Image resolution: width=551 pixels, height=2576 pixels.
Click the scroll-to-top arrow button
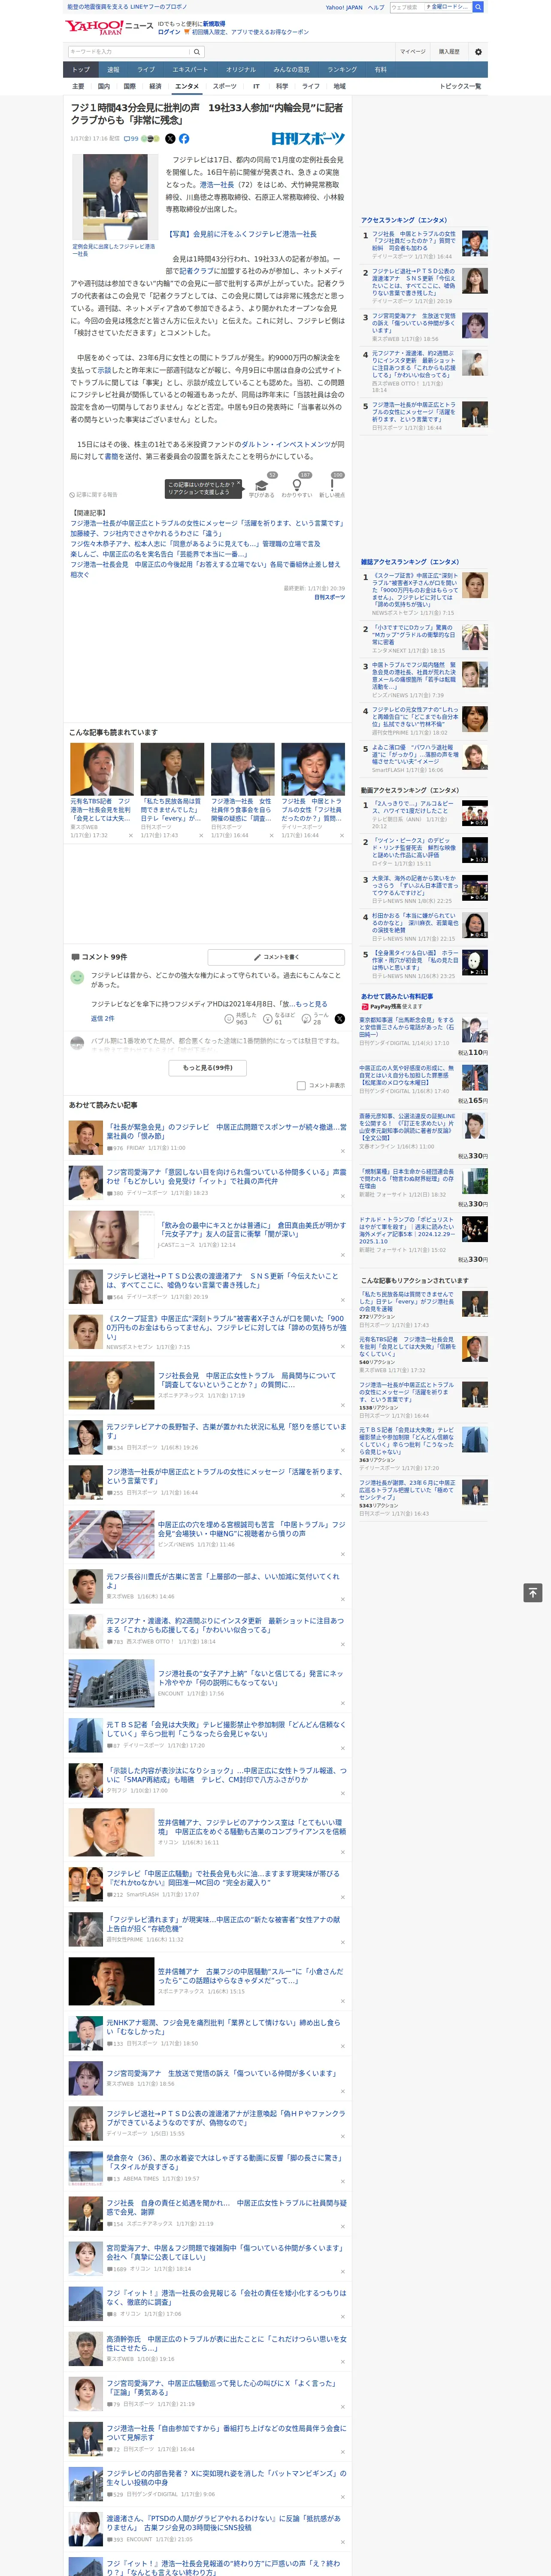pyautogui.click(x=532, y=1593)
